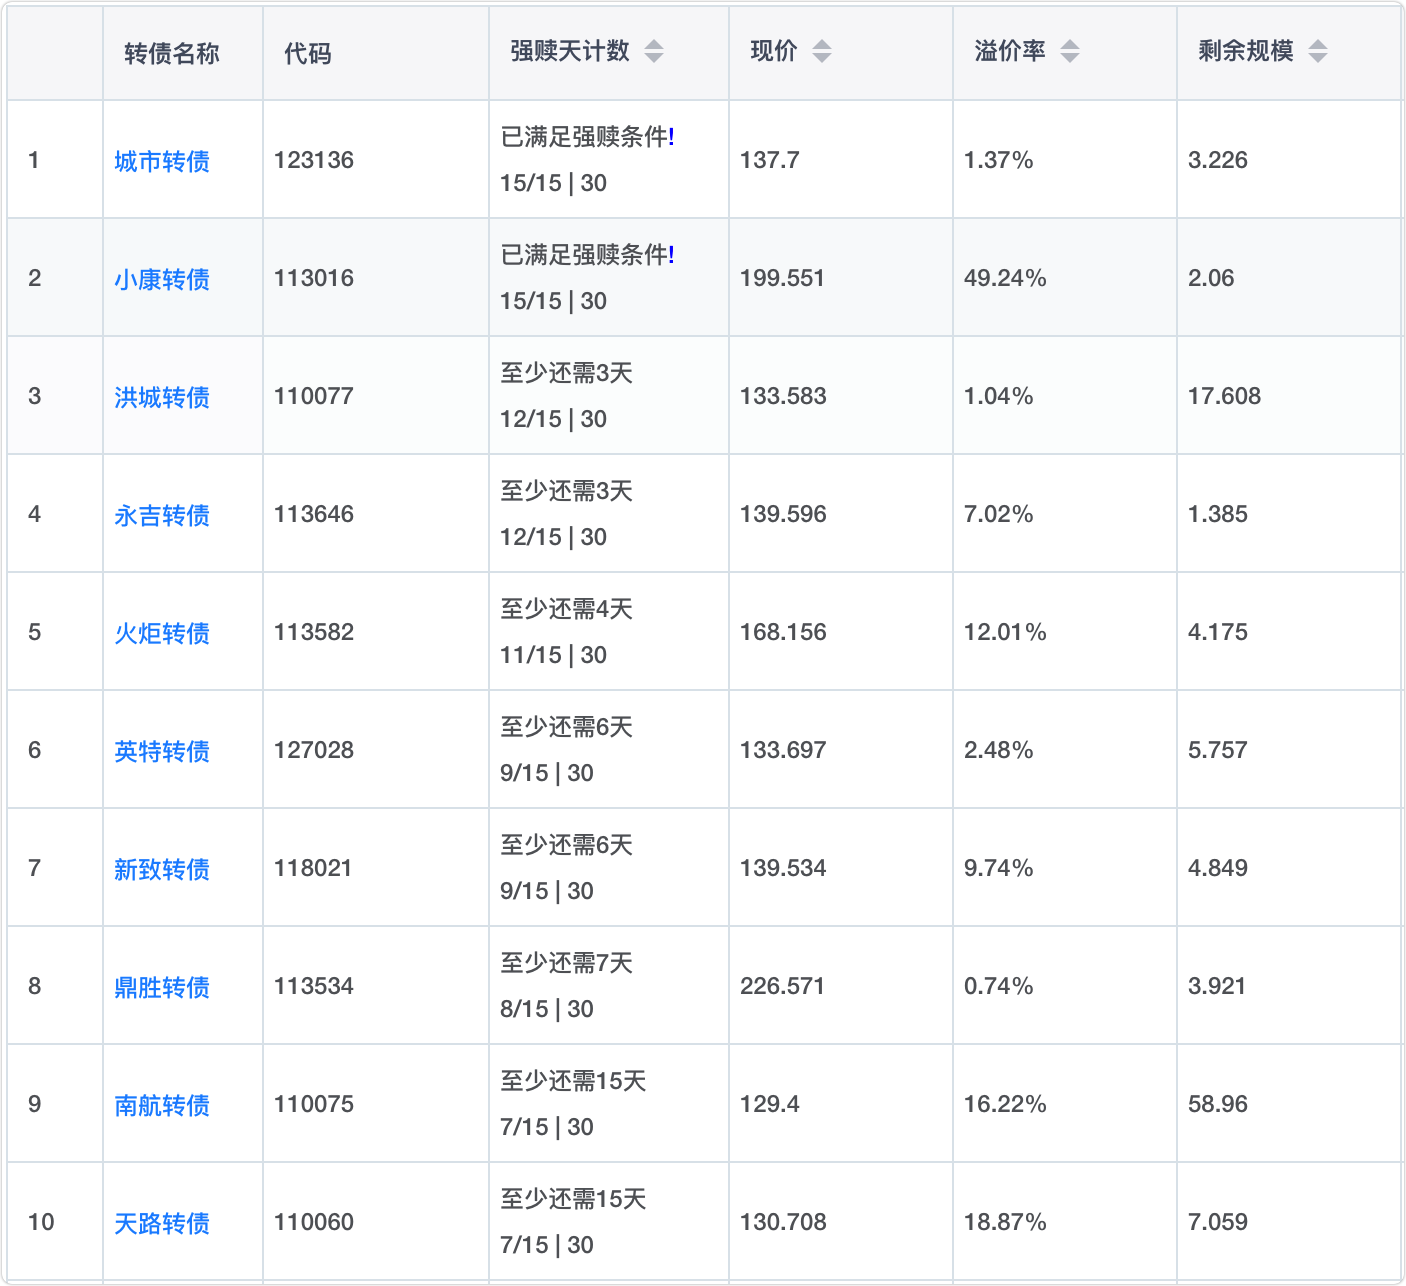Image resolution: width=1406 pixels, height=1286 pixels.
Task: Open the 小康转债 bond link
Action: click(x=162, y=279)
